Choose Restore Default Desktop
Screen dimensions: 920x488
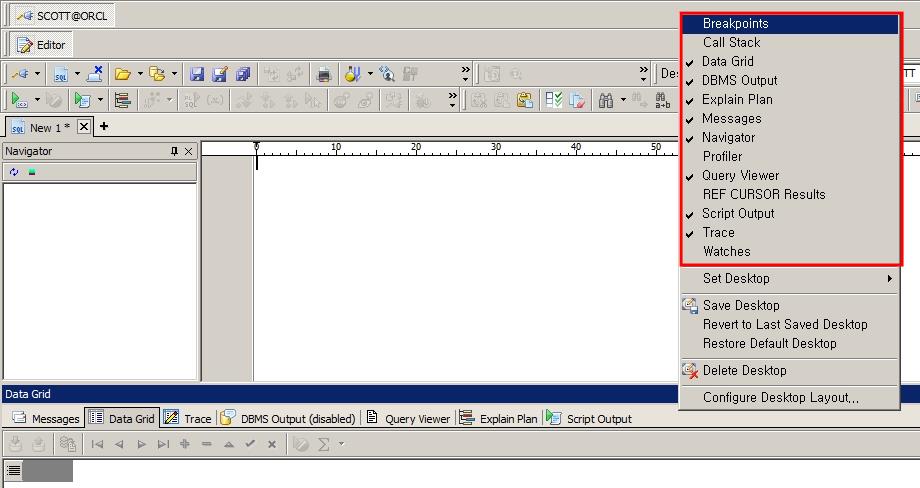point(769,343)
